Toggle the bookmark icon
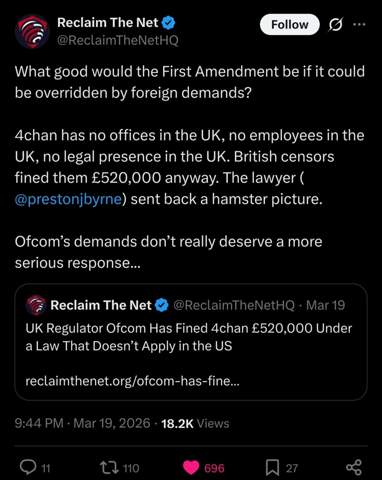Viewport: 382px width, 480px height. tap(272, 468)
